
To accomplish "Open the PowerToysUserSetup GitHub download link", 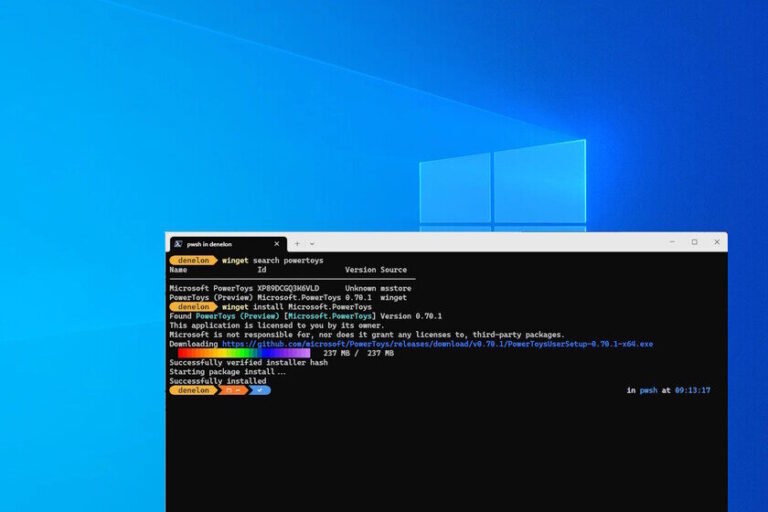I will [437, 344].
